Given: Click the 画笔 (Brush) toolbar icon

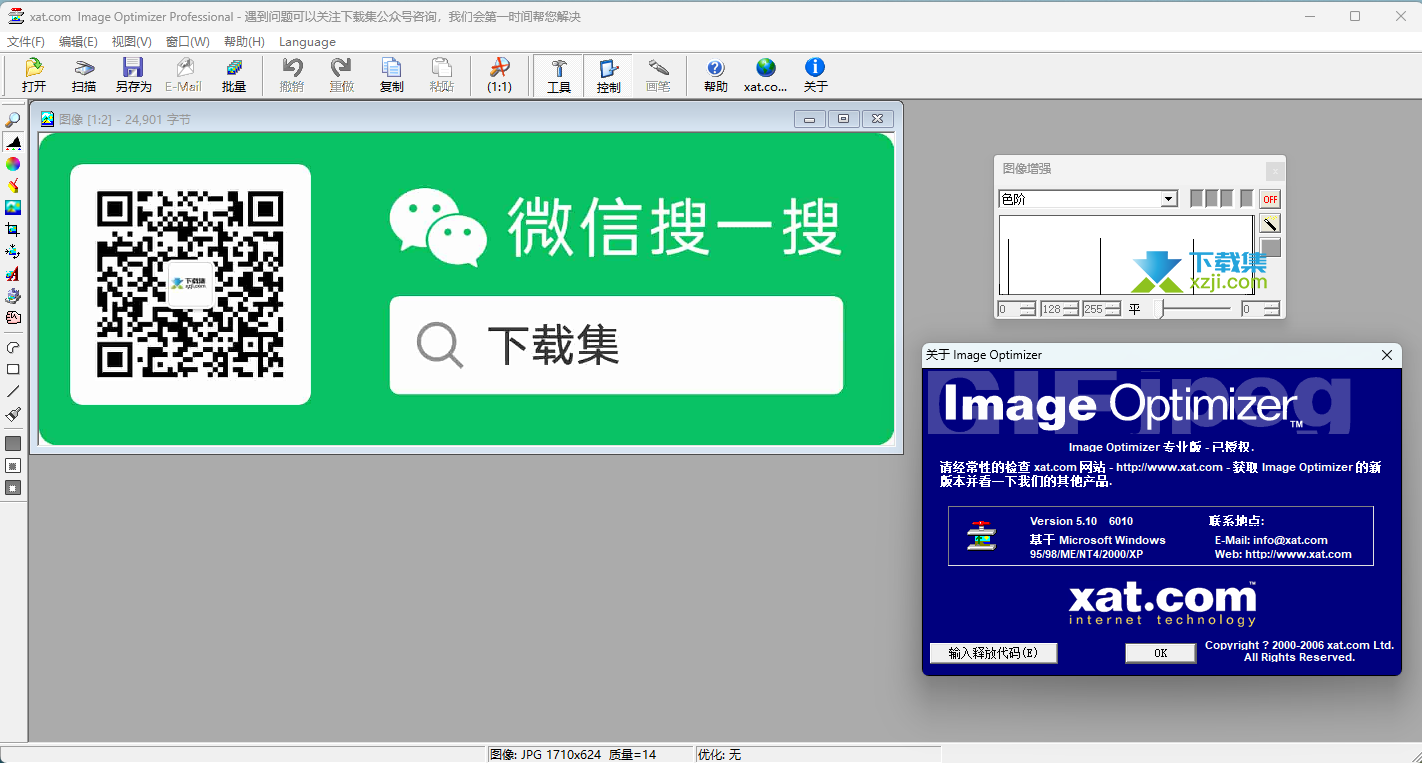Looking at the screenshot, I should click(658, 75).
